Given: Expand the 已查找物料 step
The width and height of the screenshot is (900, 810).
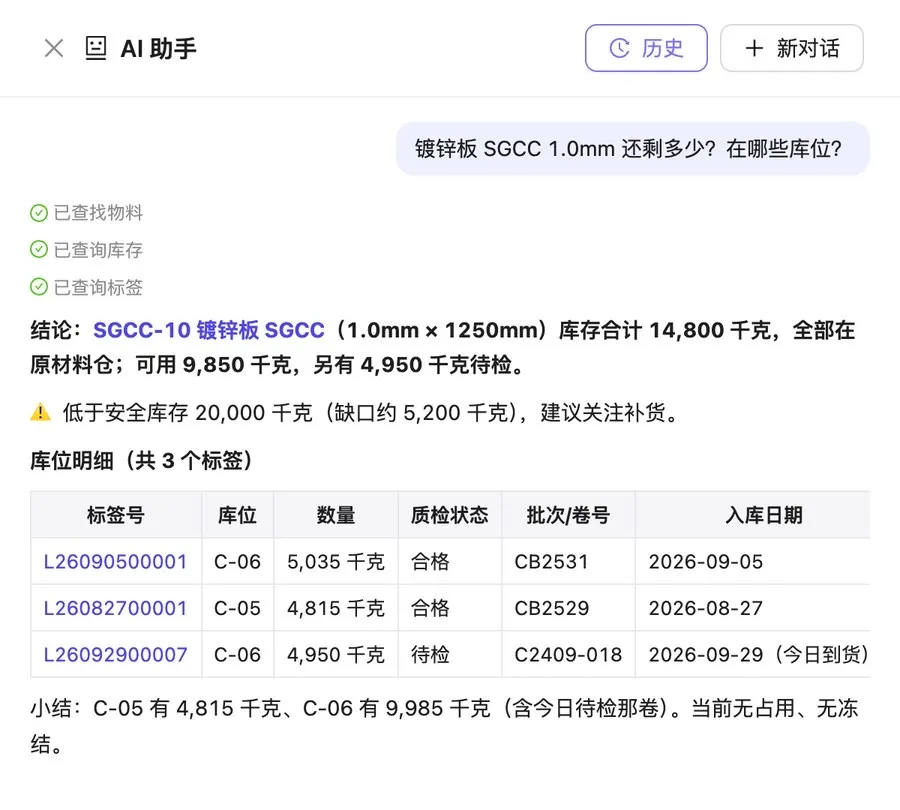Looking at the screenshot, I should pos(86,213).
